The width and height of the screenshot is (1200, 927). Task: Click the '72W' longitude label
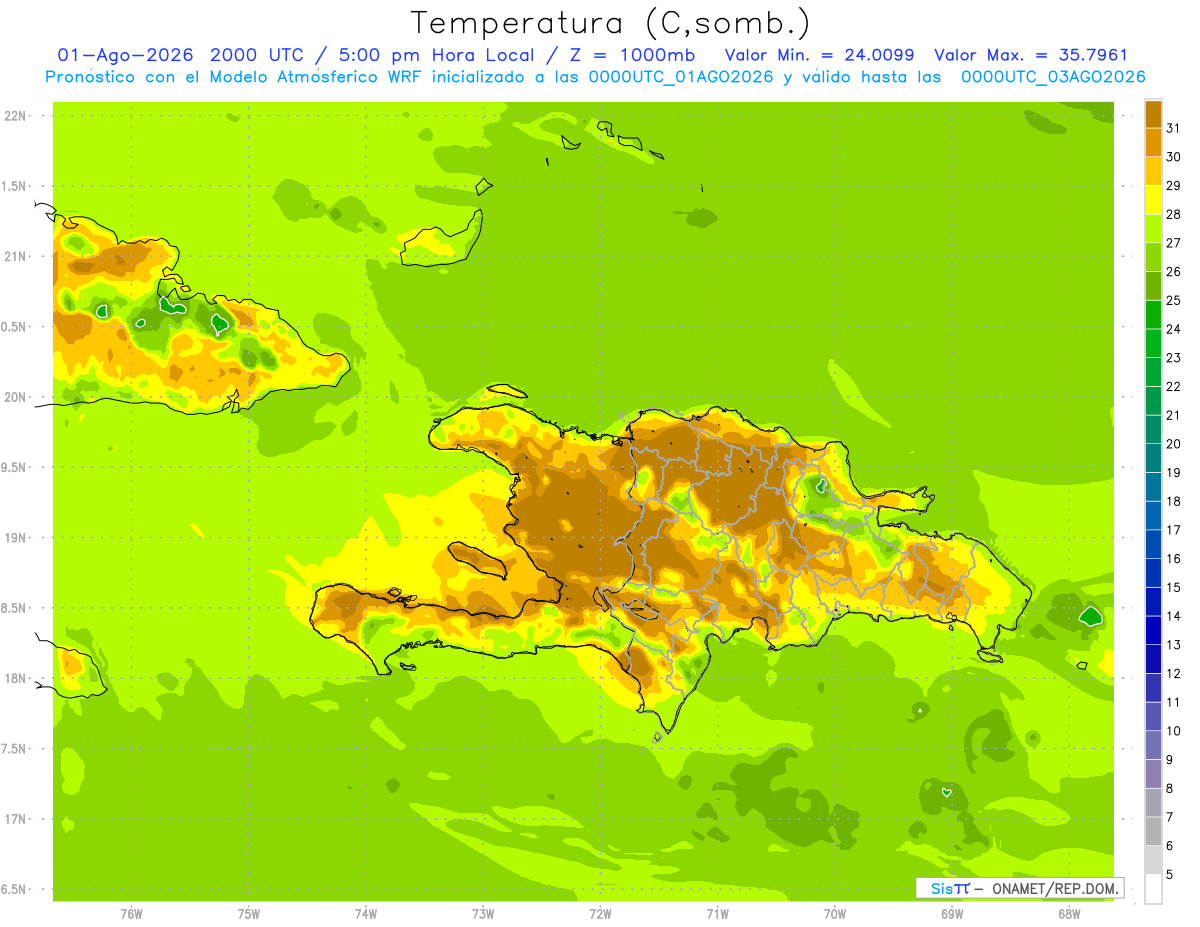point(600,913)
